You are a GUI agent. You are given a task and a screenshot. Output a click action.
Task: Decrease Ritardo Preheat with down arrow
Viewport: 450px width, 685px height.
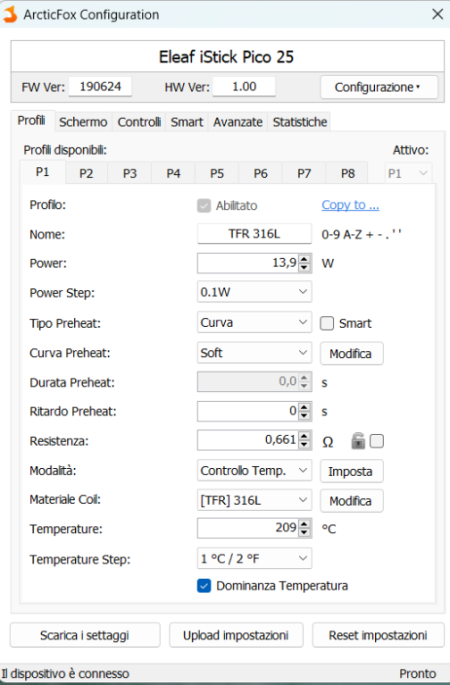304,415
